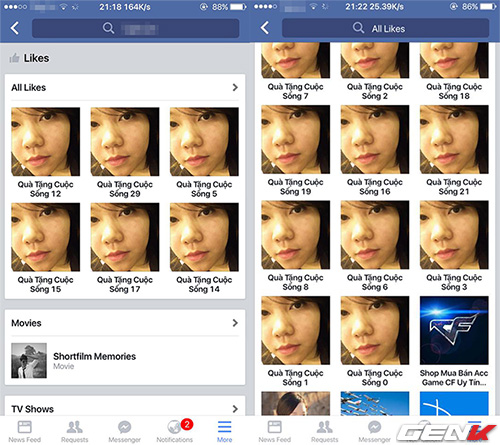The image size is (500, 445).
Task: Tap the back arrow on the All Likes screen
Action: click(265, 28)
